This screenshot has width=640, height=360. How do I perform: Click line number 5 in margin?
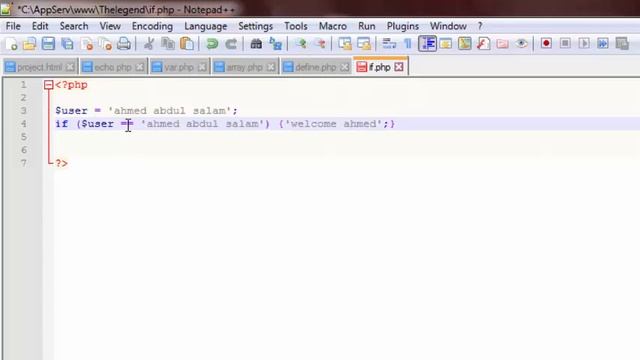pyautogui.click(x=24, y=137)
